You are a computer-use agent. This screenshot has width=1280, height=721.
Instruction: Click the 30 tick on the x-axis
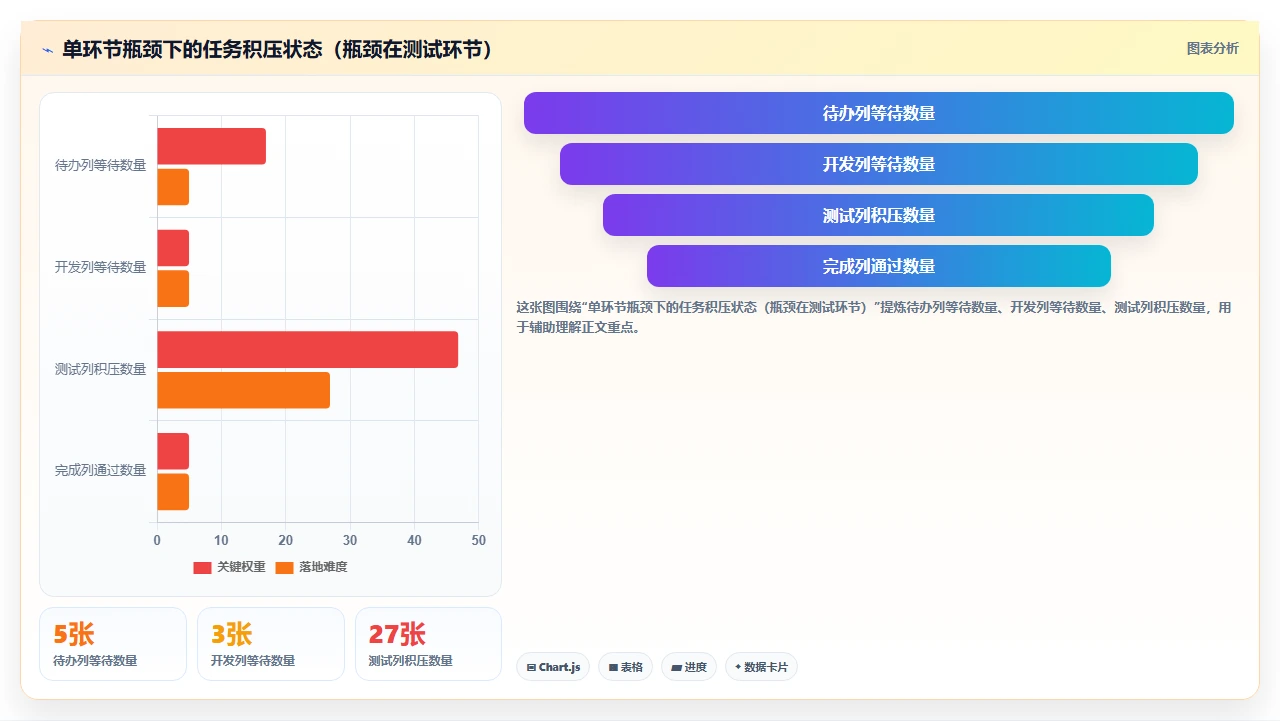coord(350,541)
